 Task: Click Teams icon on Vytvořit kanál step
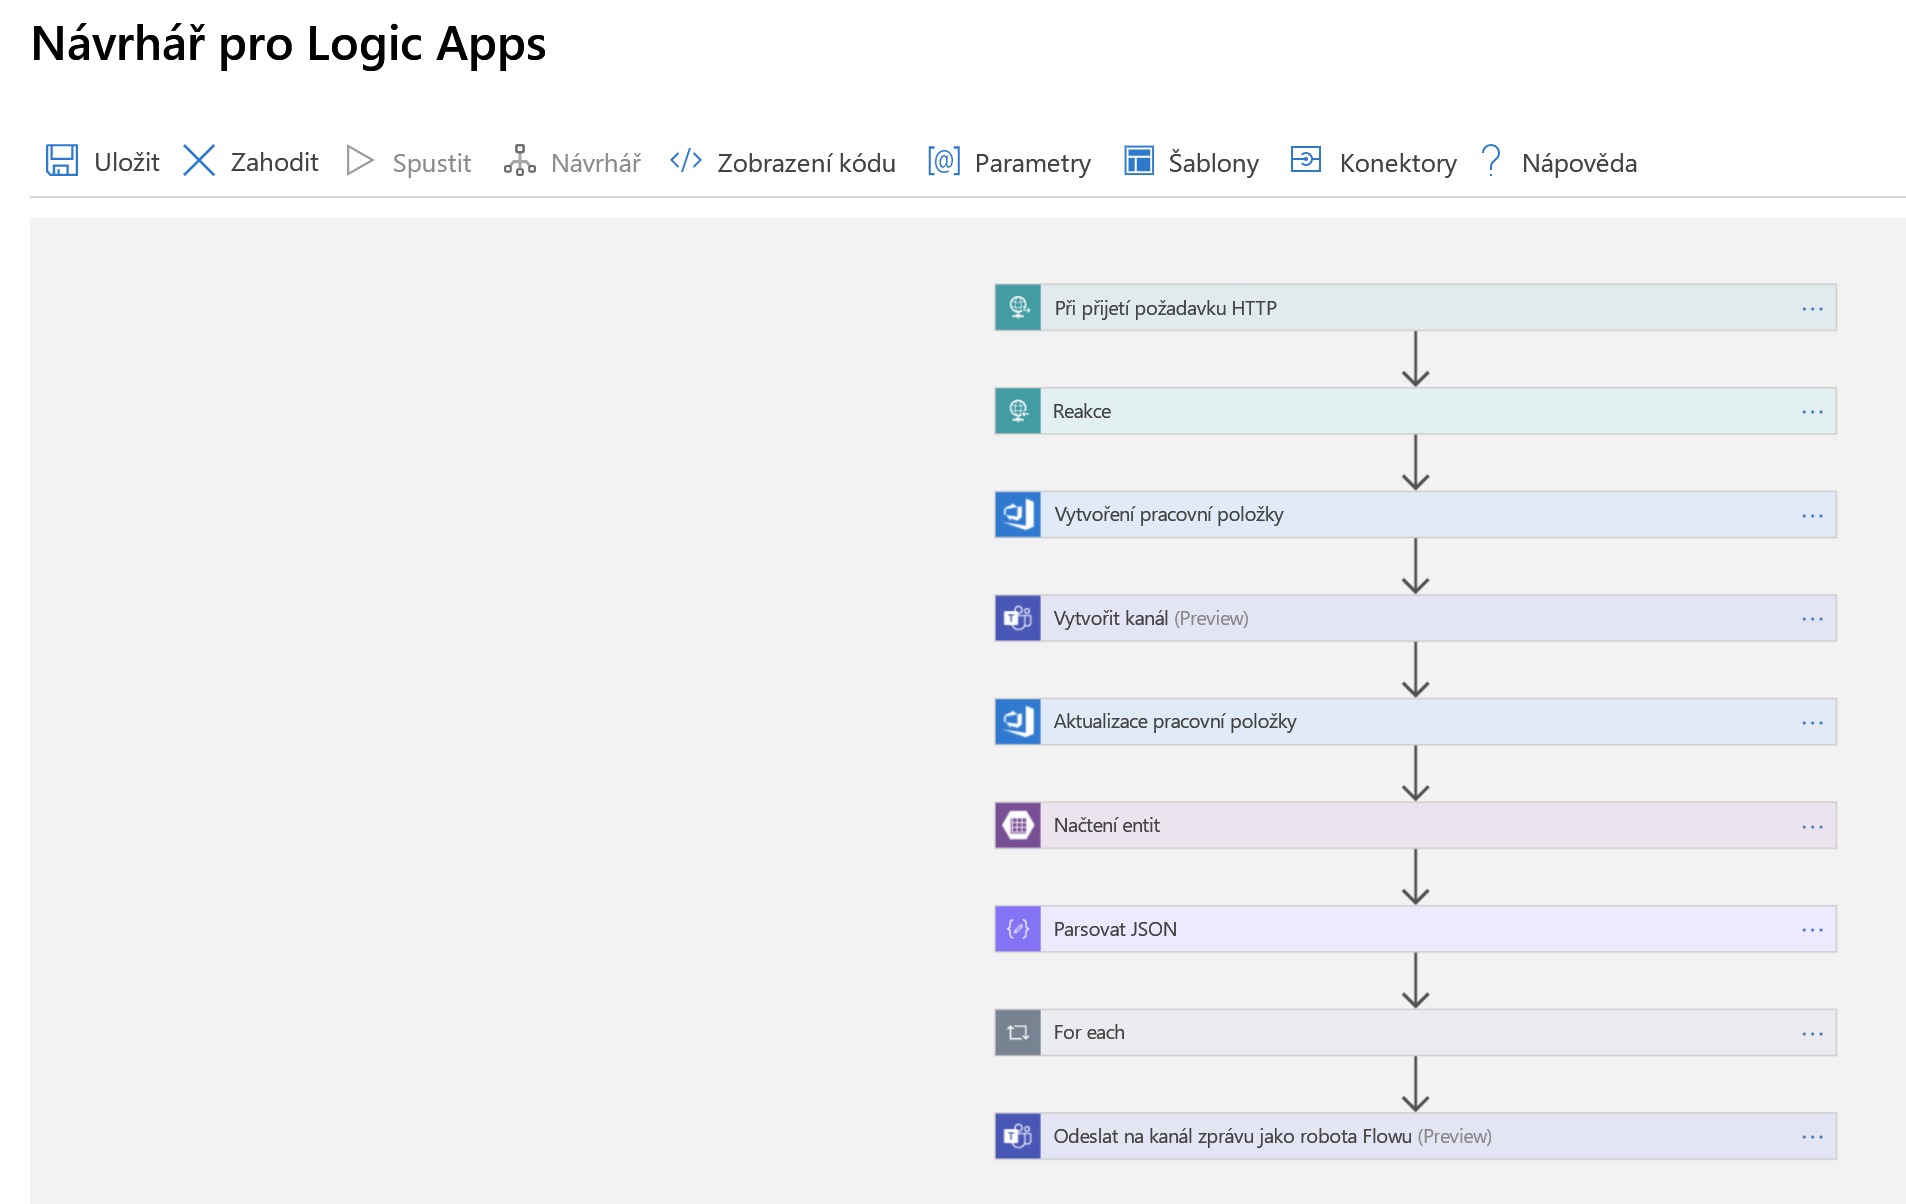pos(1018,618)
